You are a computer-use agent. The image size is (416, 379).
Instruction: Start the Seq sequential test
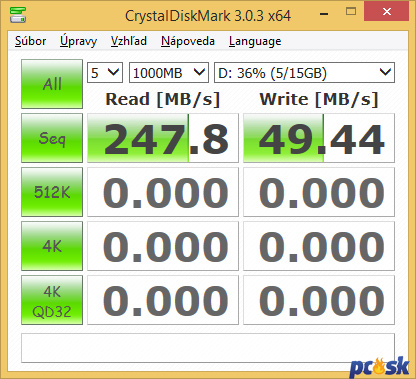tap(52, 138)
